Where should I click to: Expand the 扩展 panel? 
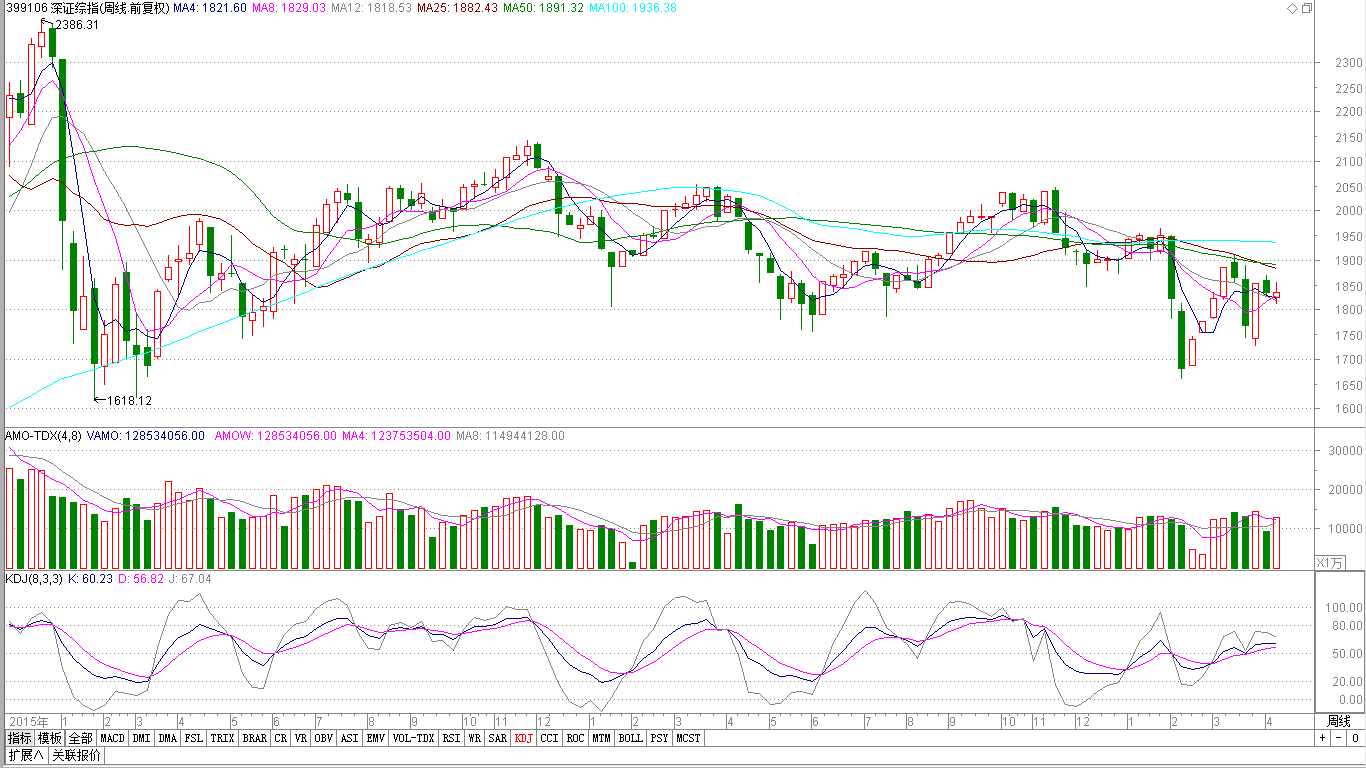(x=25, y=755)
